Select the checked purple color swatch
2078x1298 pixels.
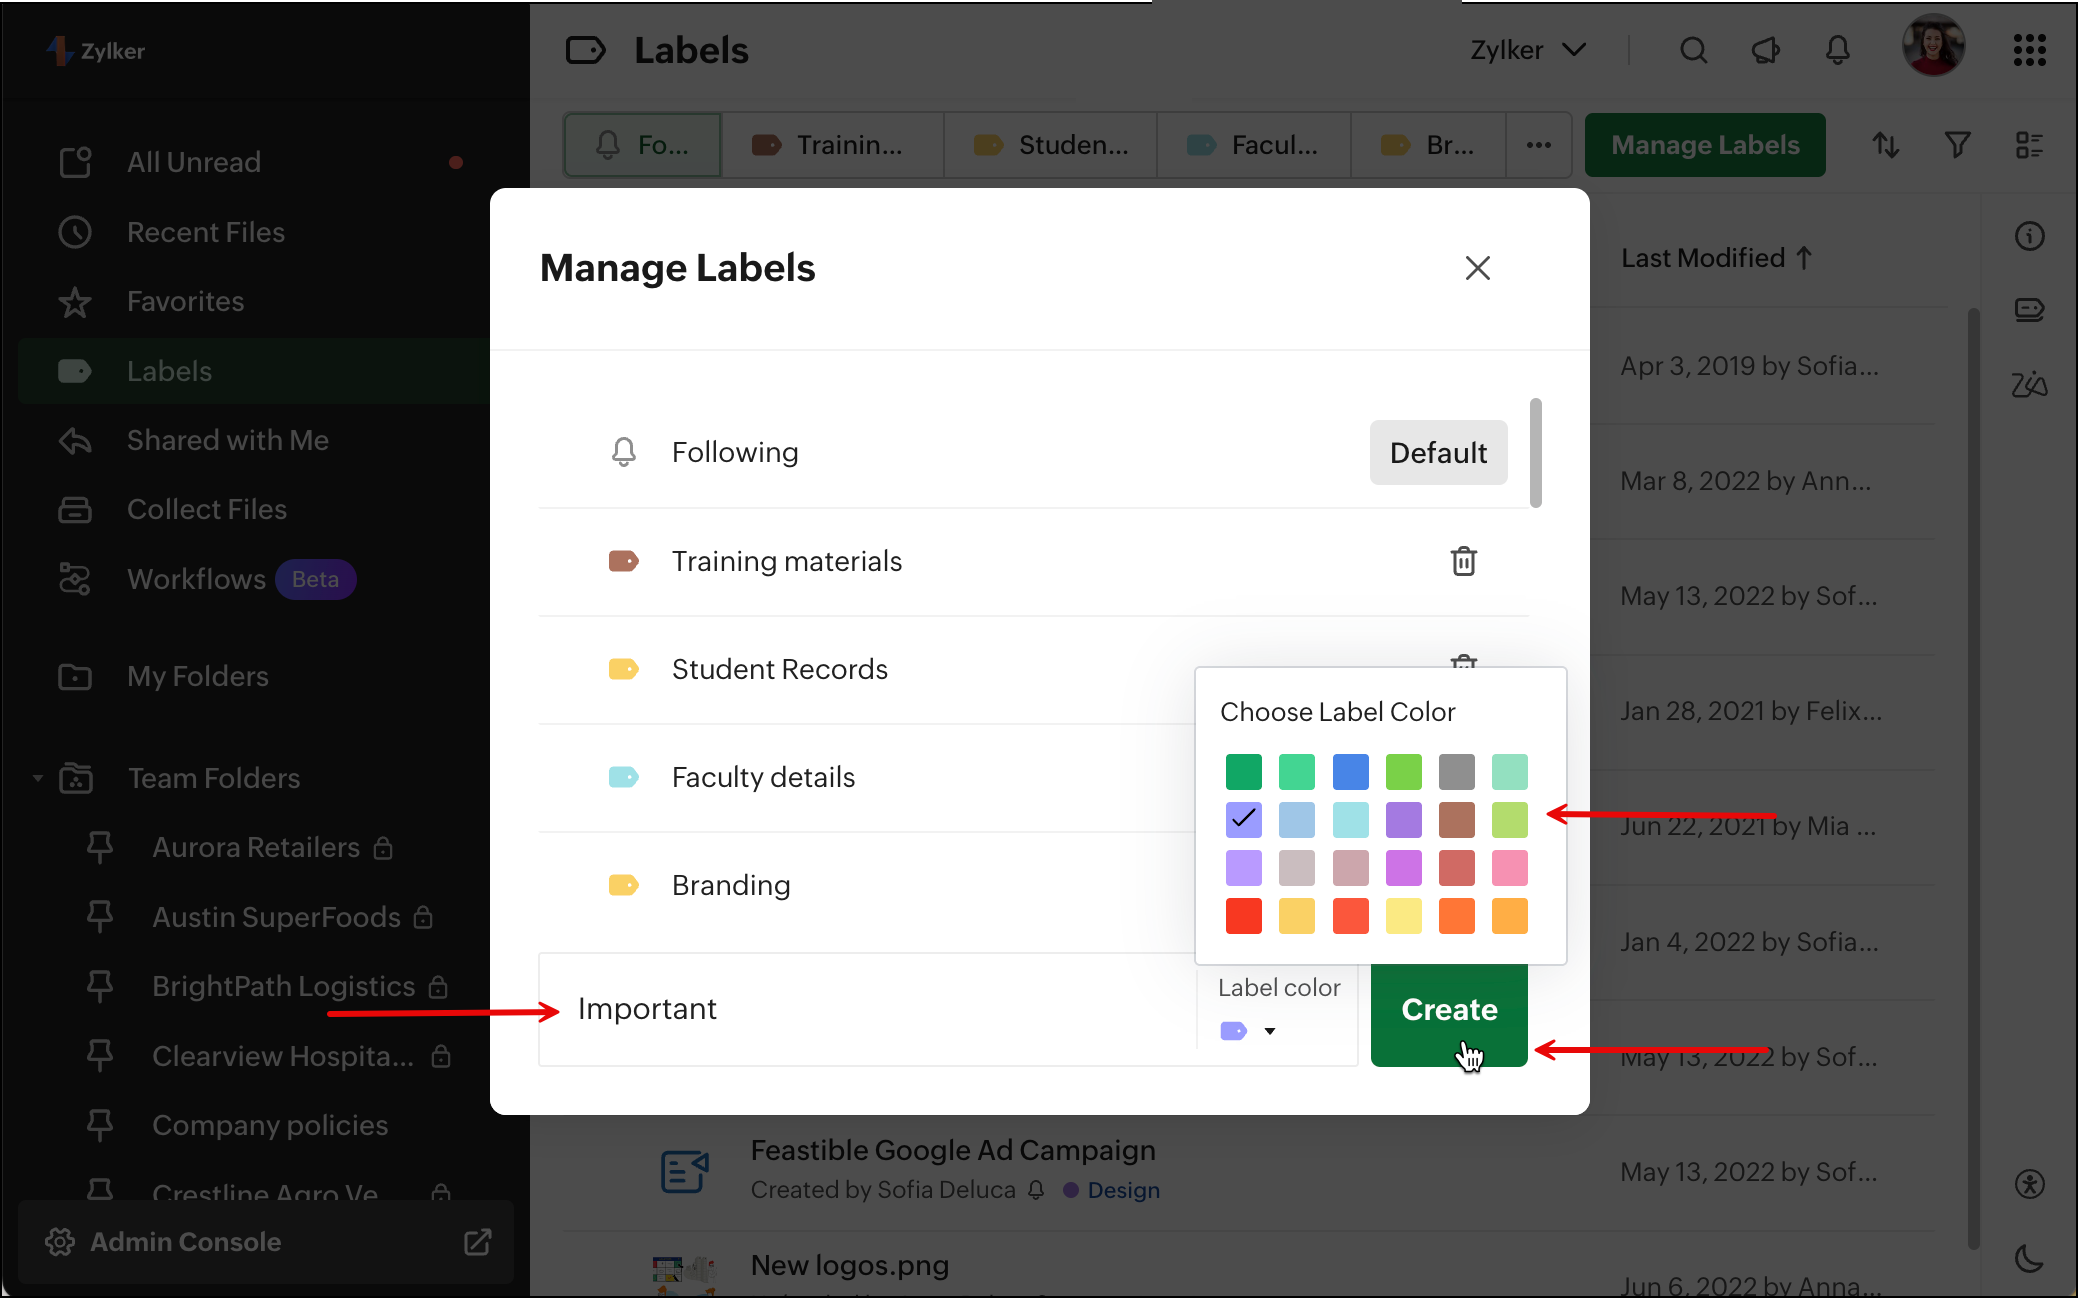pyautogui.click(x=1243, y=820)
